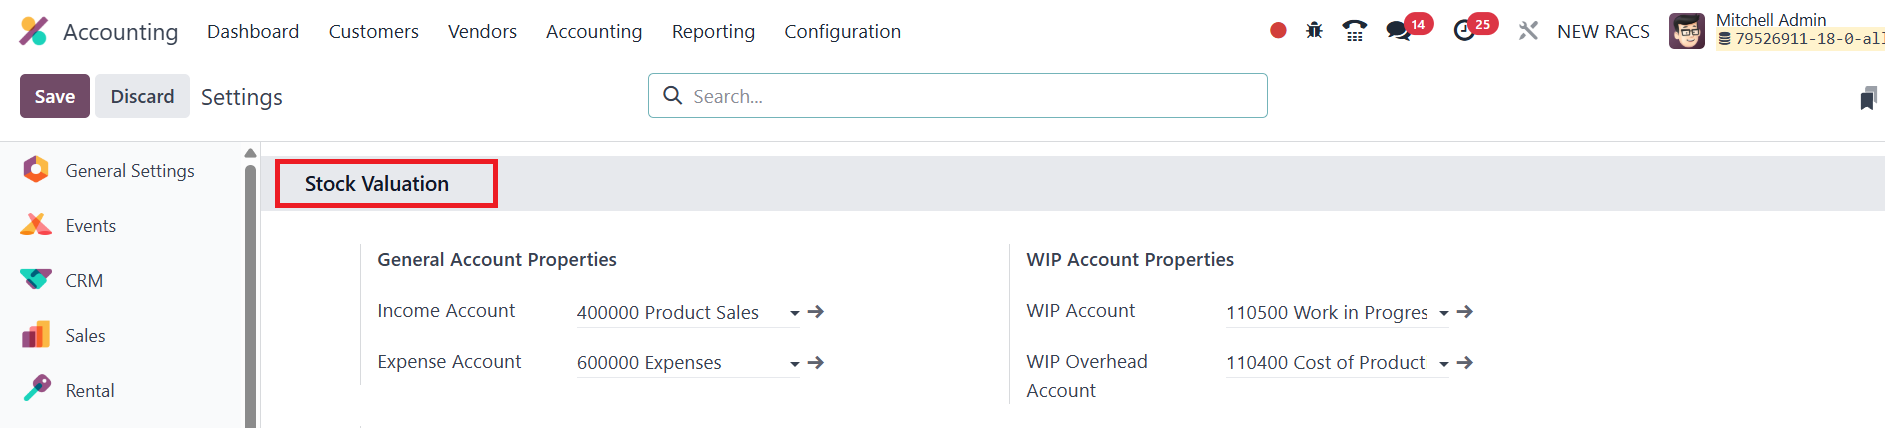Click the wrench tools icon
1885x428 pixels.
pos(1528,31)
